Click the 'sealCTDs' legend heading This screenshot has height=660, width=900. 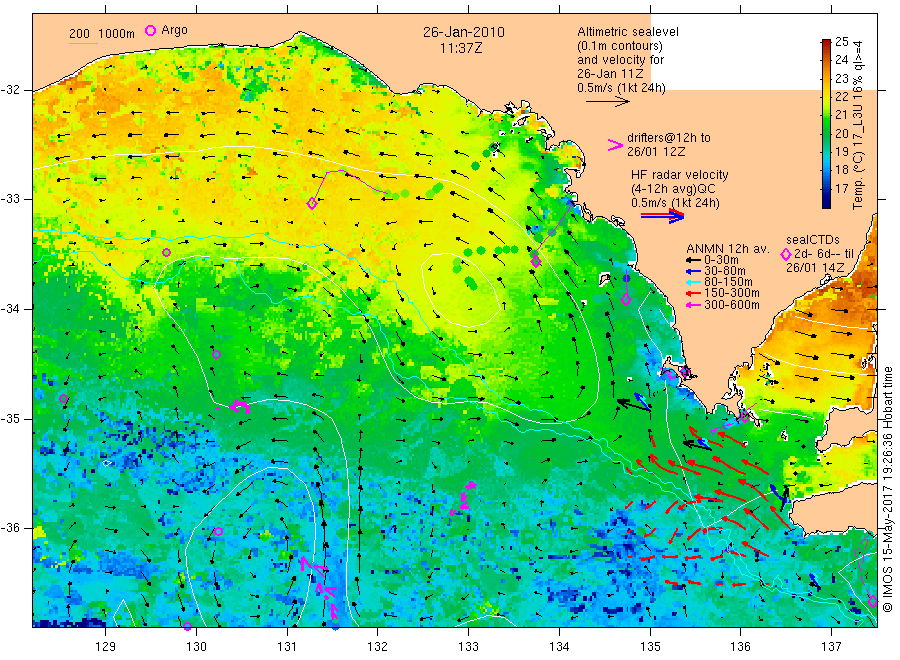coord(813,240)
